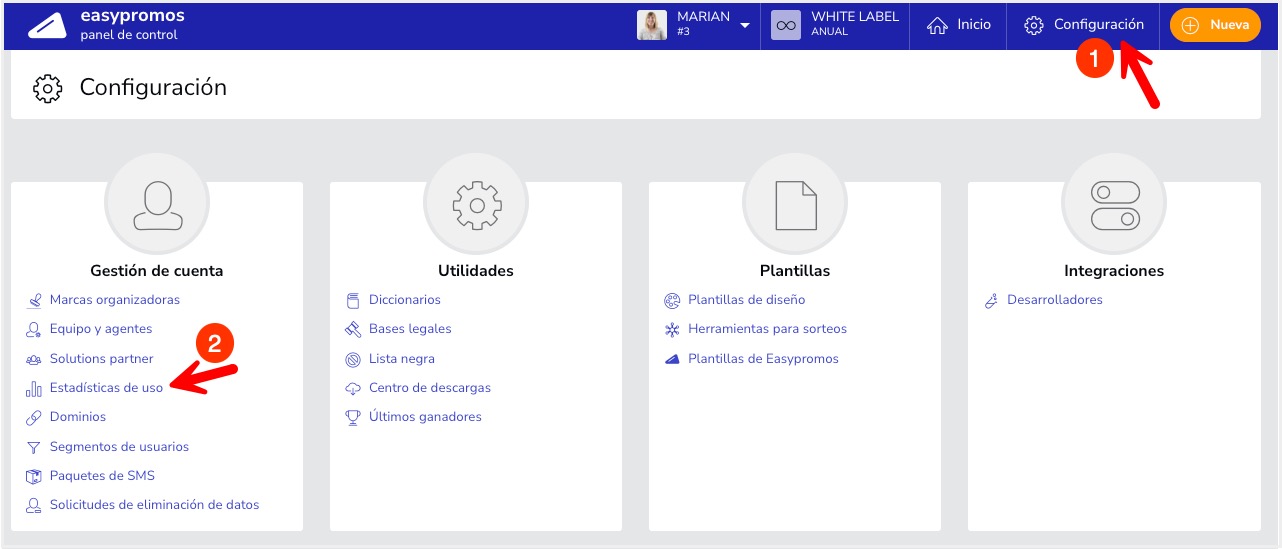The image size is (1282, 549).
Task: Click the Plantillas document icon
Action: [795, 204]
